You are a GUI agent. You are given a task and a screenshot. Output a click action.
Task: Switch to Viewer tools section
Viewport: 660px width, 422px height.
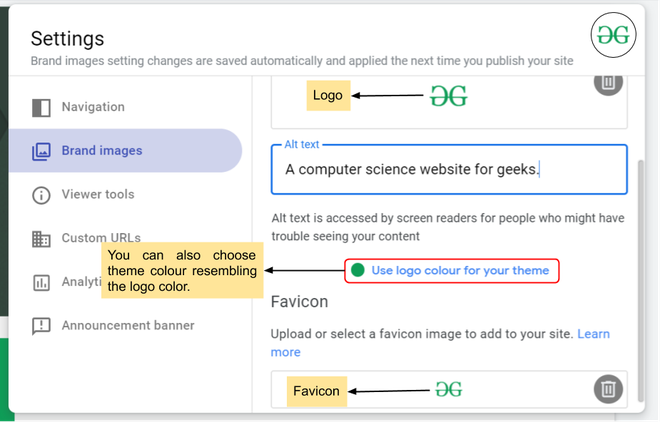pos(98,195)
